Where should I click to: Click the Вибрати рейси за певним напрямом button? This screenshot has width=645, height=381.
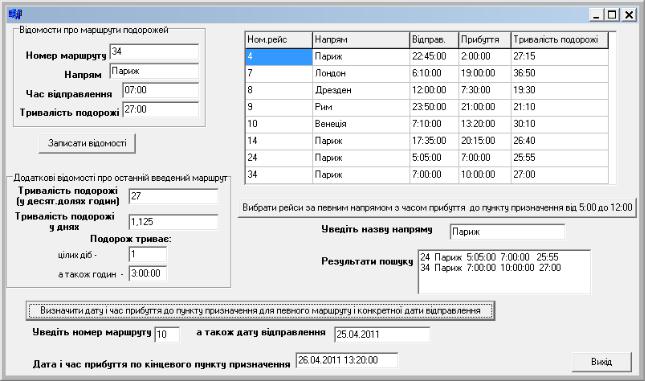click(437, 208)
